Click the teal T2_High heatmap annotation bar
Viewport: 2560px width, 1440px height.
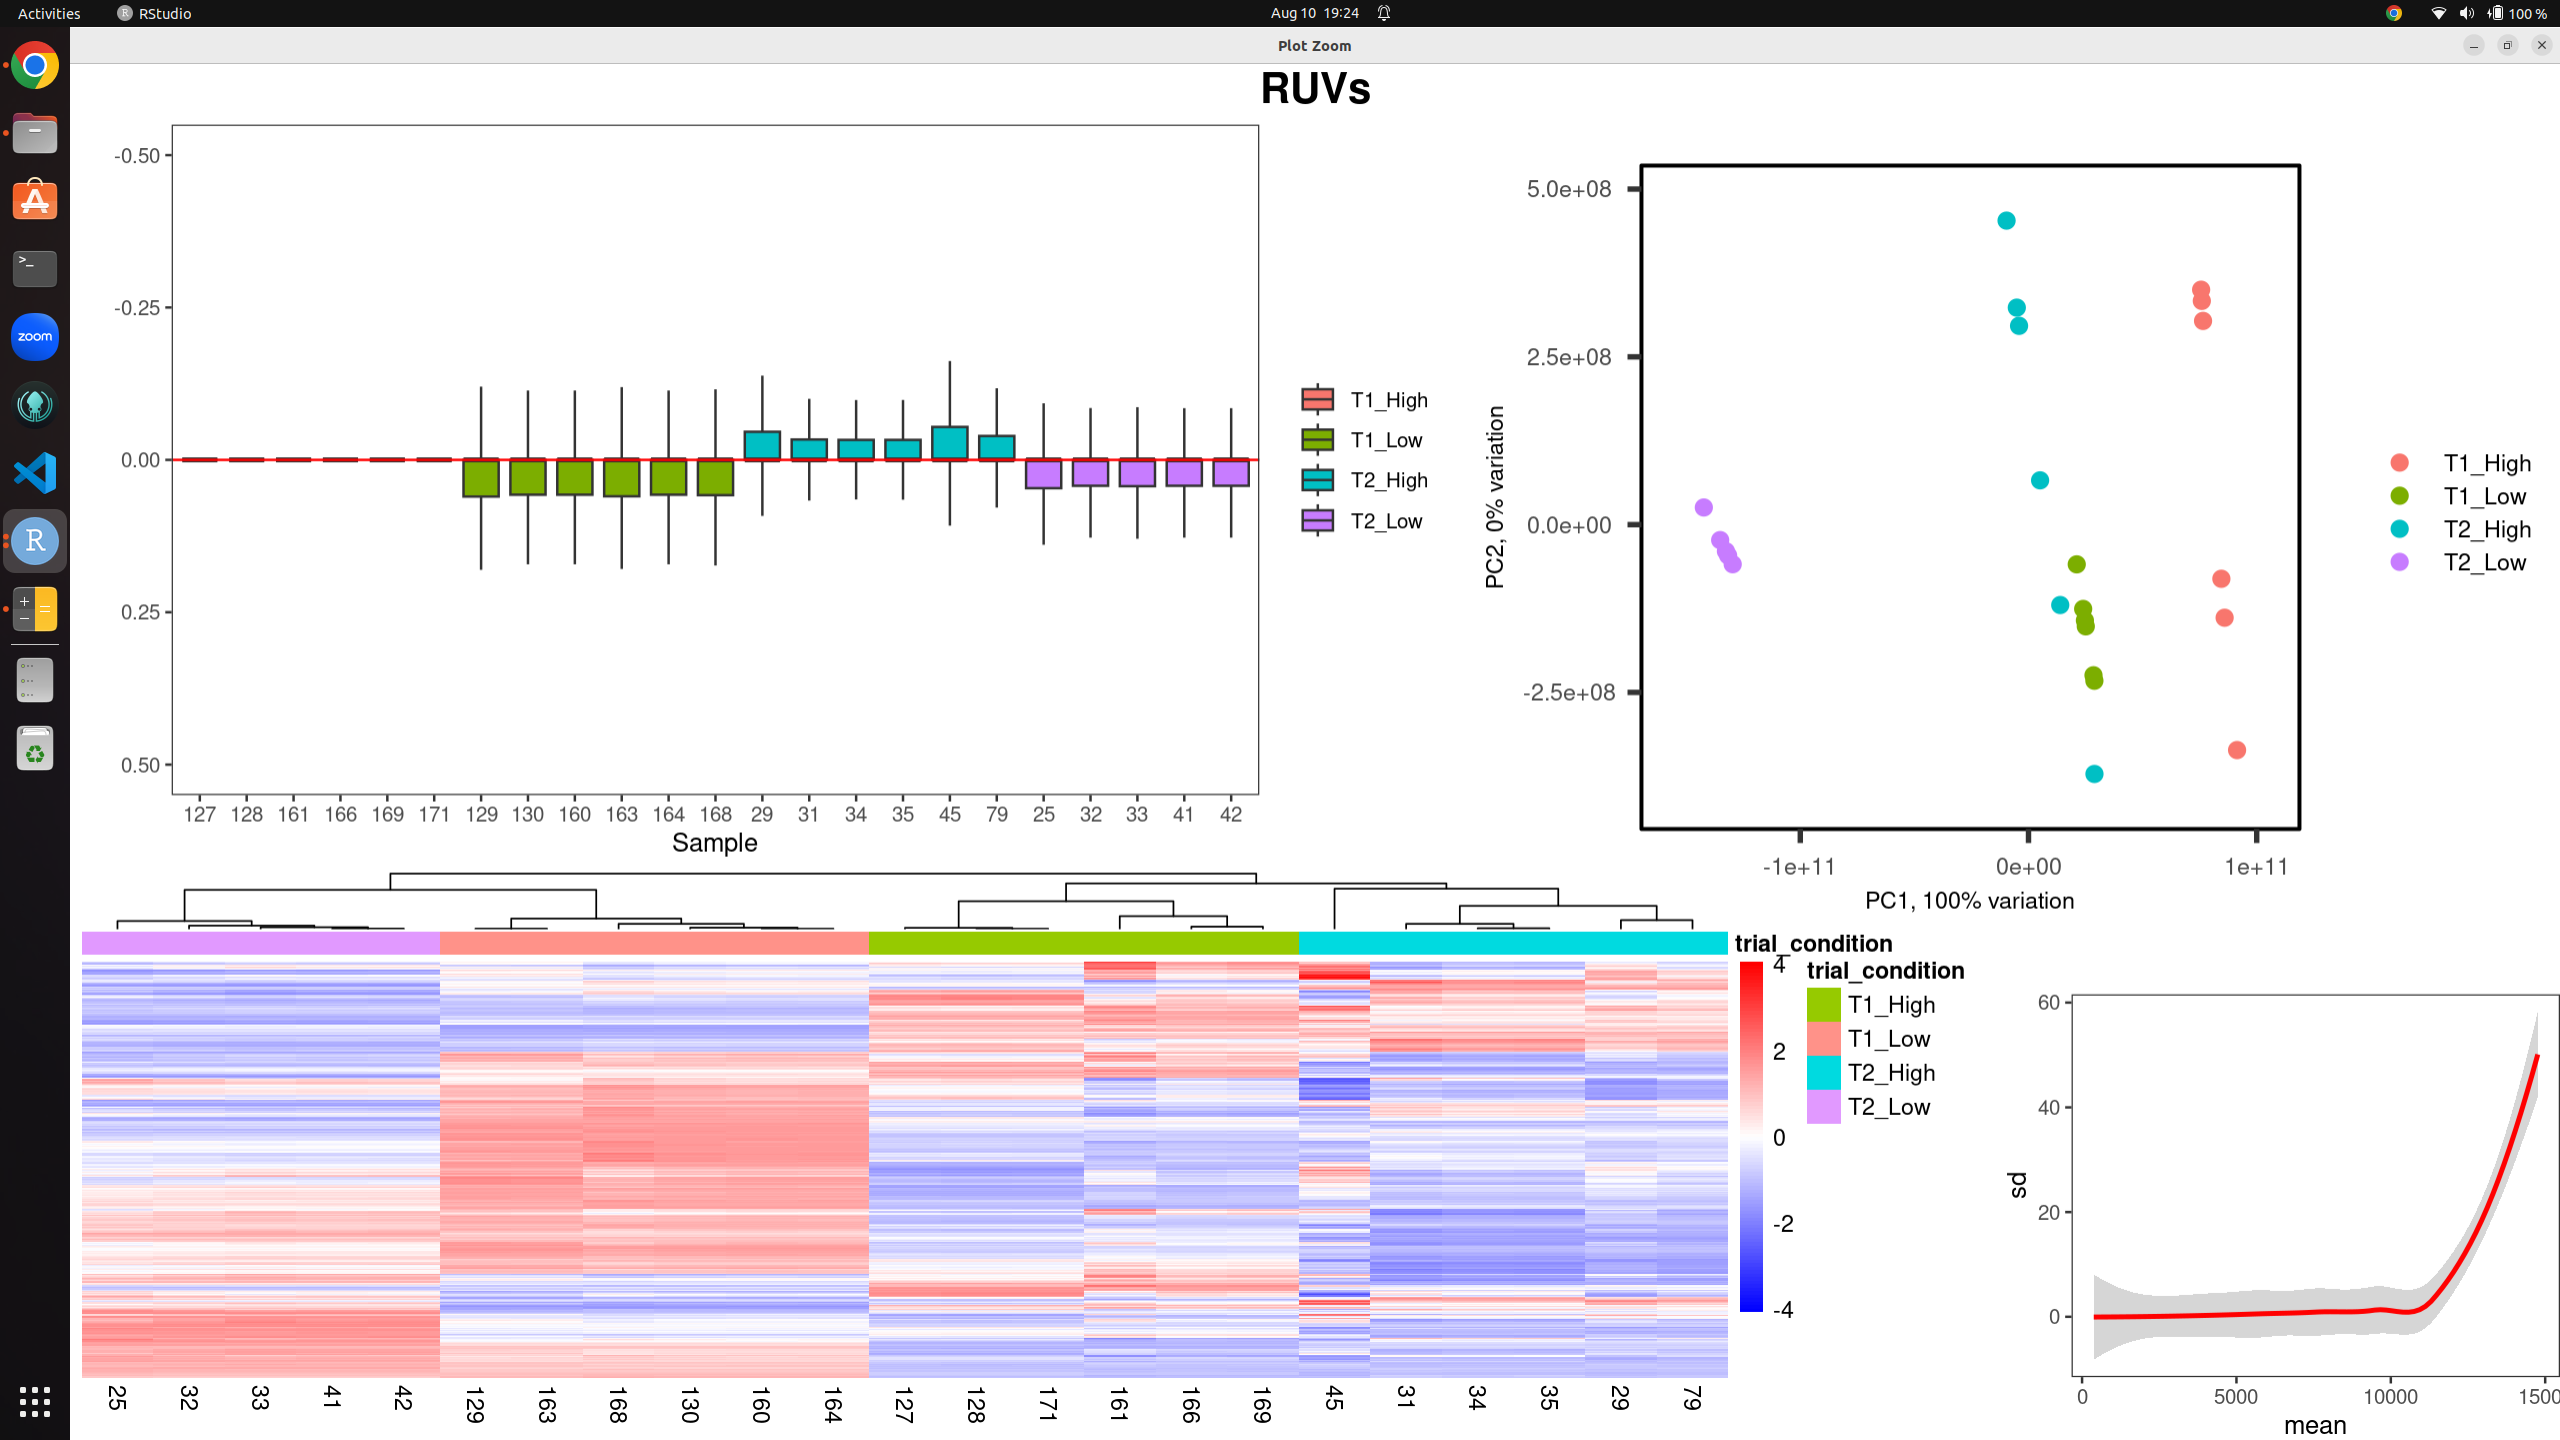(1513, 943)
